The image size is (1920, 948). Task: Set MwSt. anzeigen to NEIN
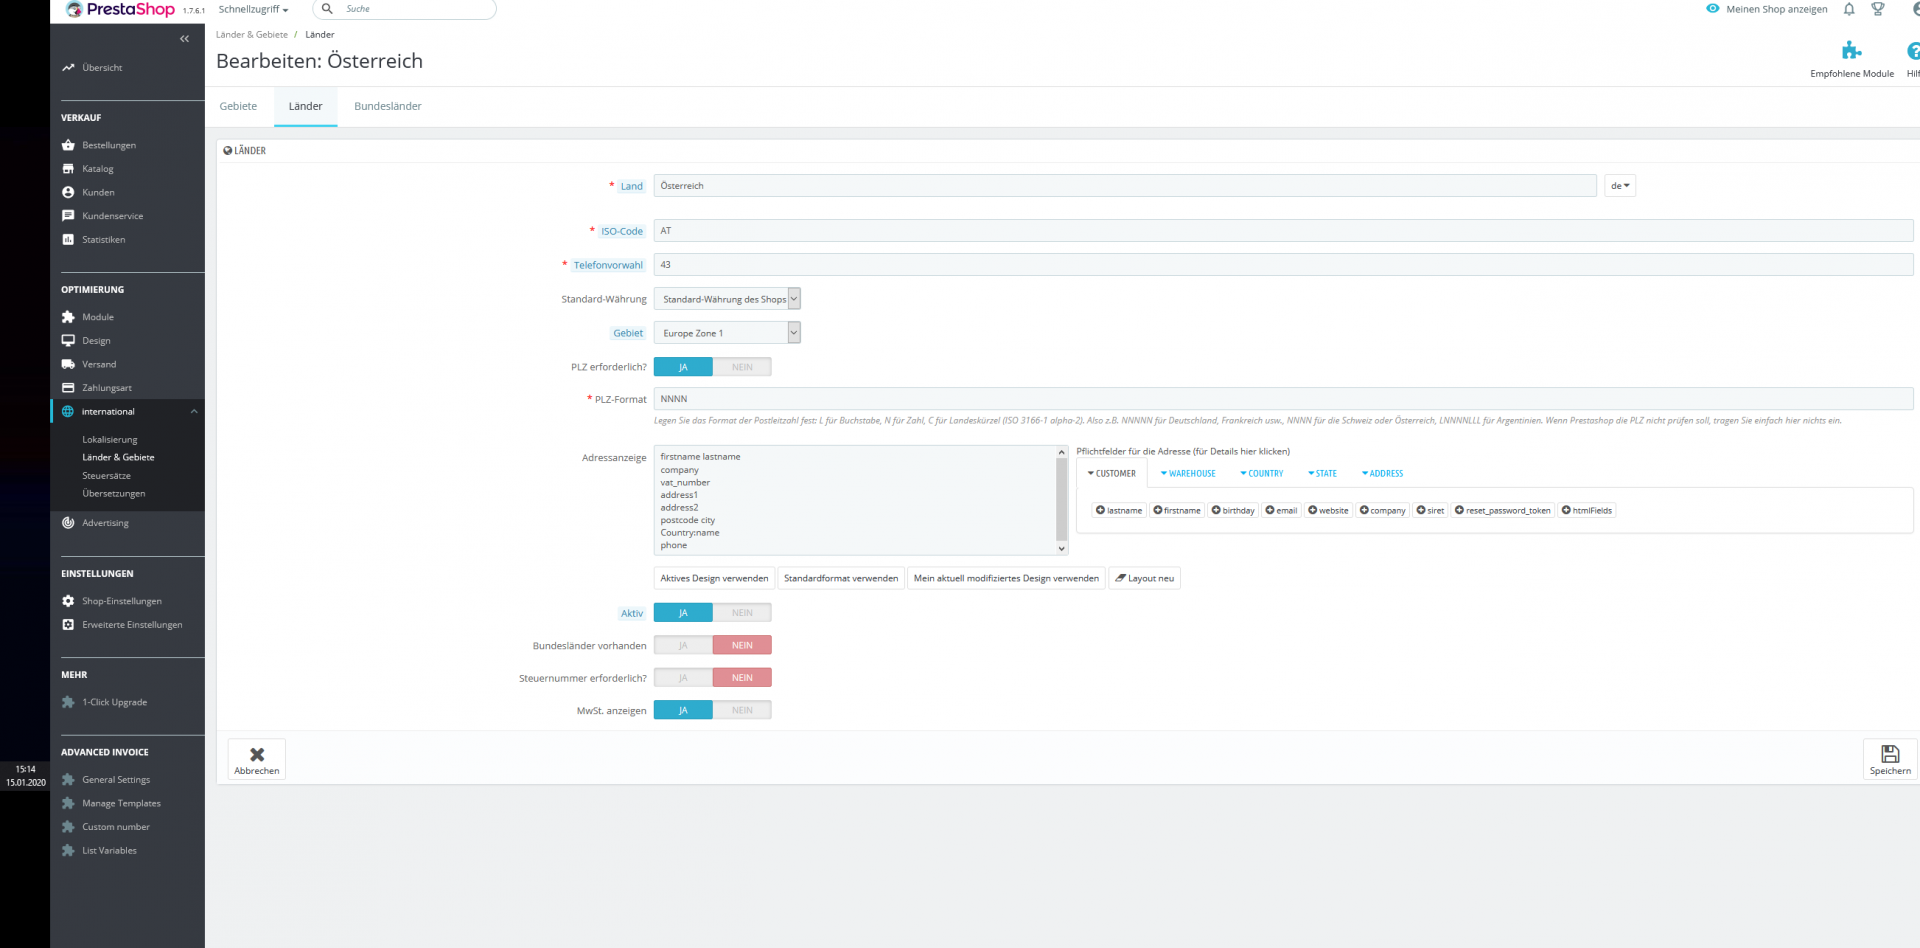tap(742, 710)
